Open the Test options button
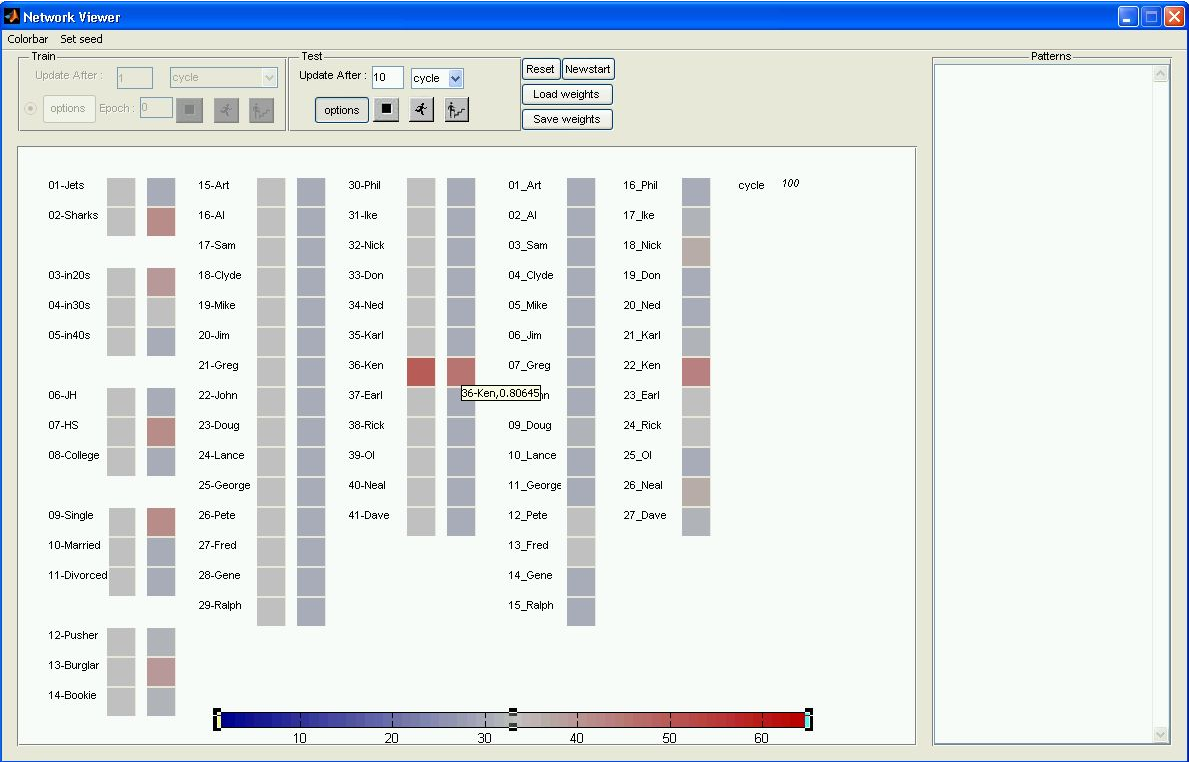The height and width of the screenshot is (762, 1190). [341, 110]
